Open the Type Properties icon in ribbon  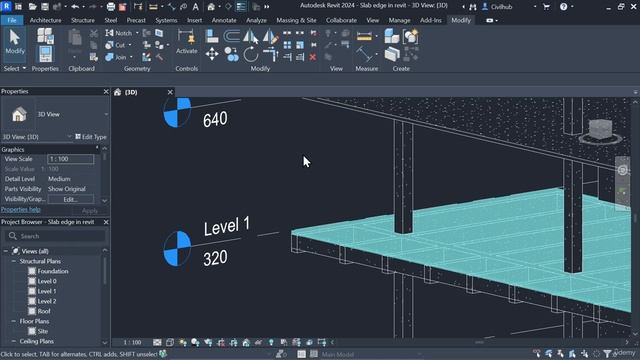pos(45,36)
